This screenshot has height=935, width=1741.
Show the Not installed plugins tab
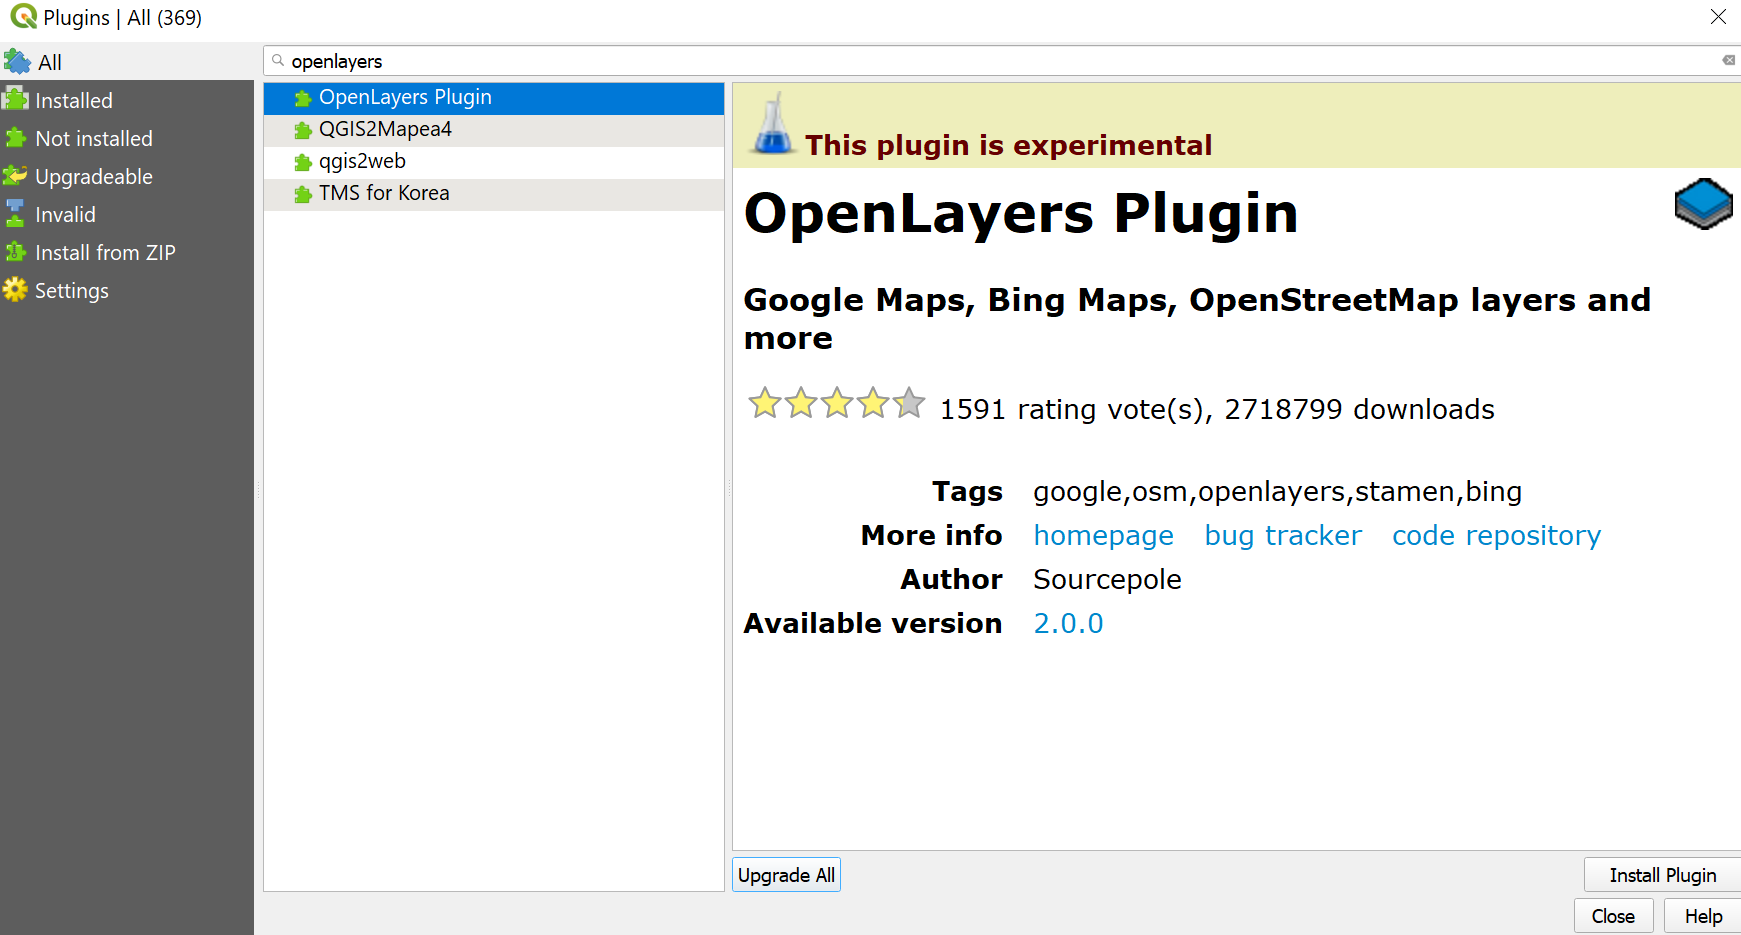127,138
